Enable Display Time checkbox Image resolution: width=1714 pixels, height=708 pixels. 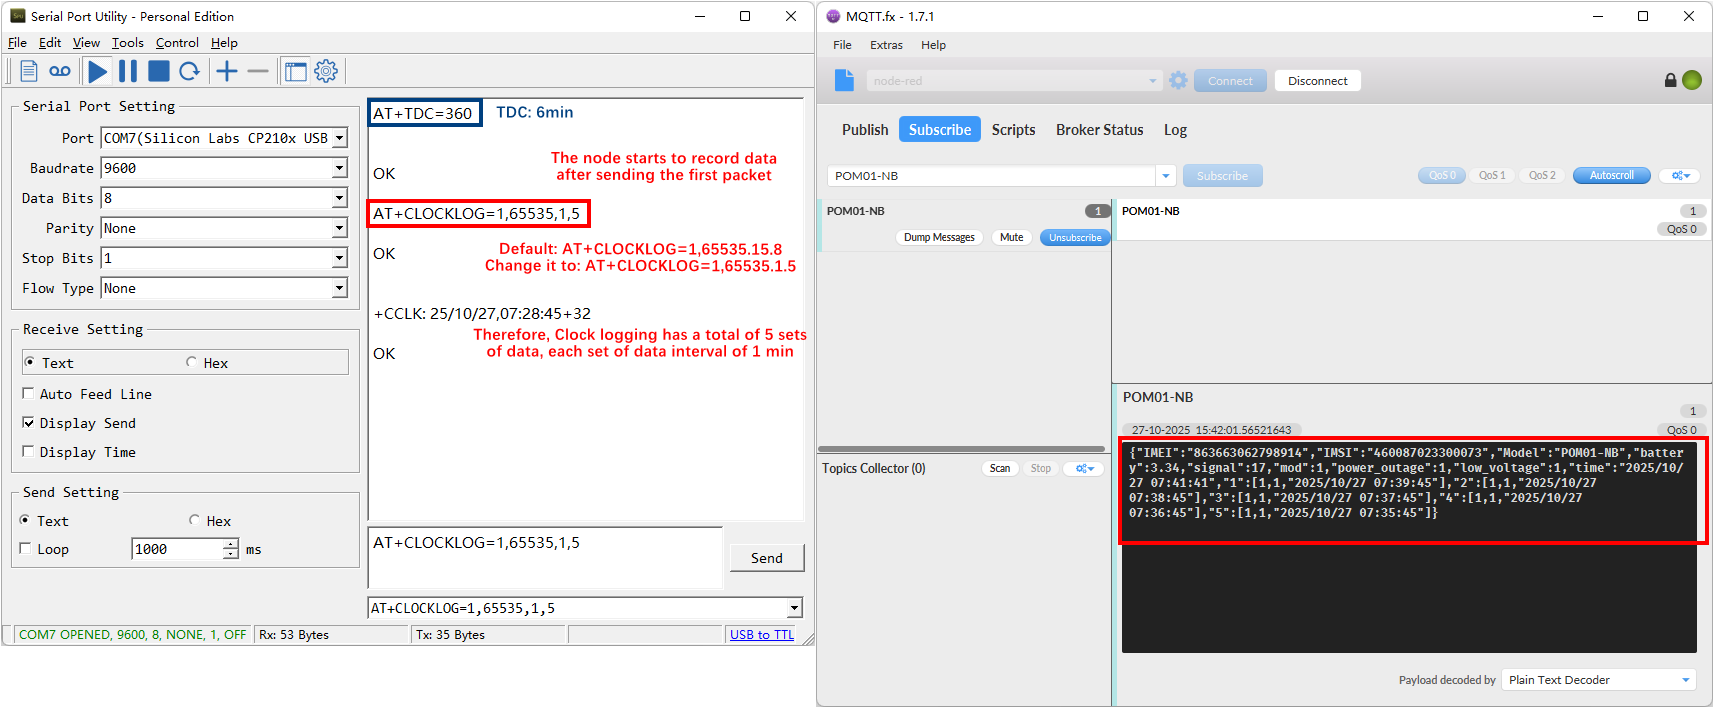[28, 451]
